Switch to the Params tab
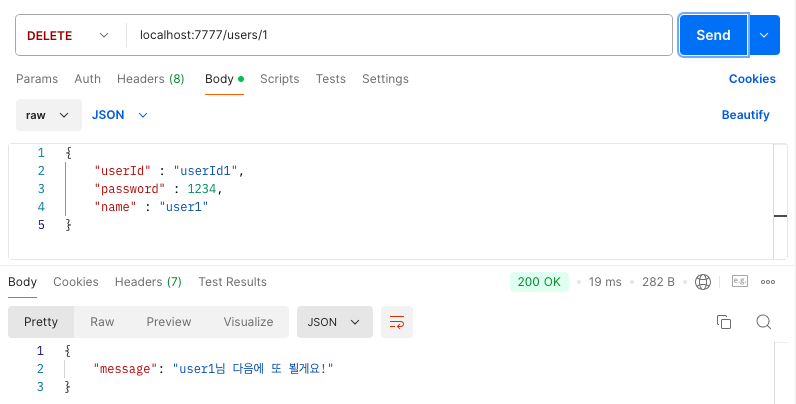Viewport: 796px width, 404px height. (x=37, y=79)
